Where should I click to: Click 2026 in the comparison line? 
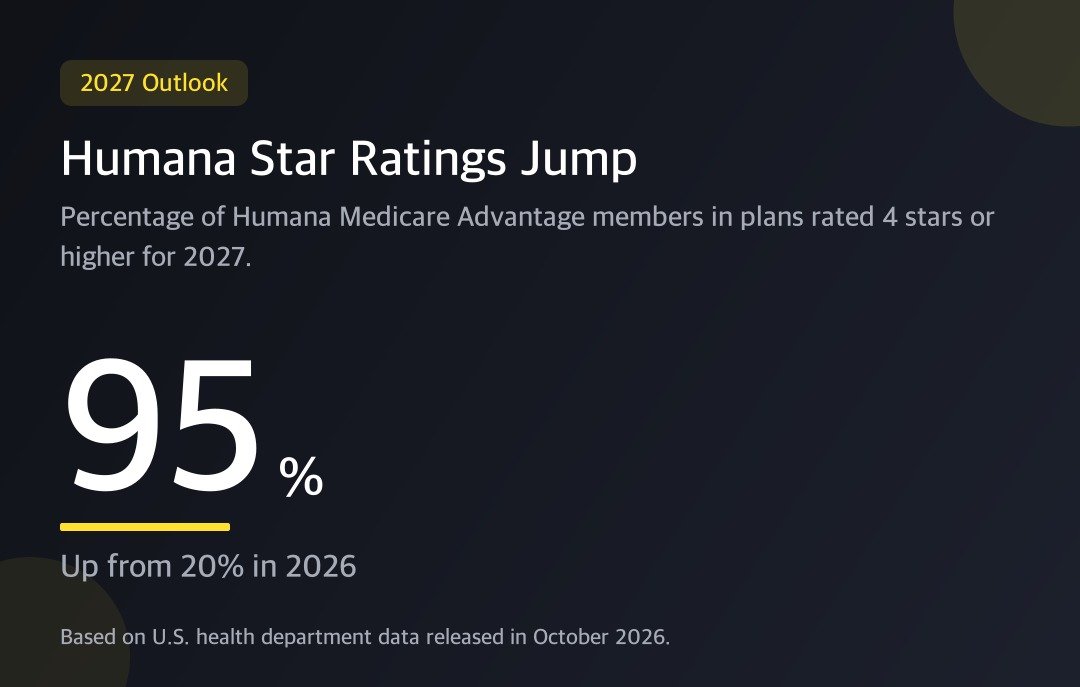click(x=321, y=566)
